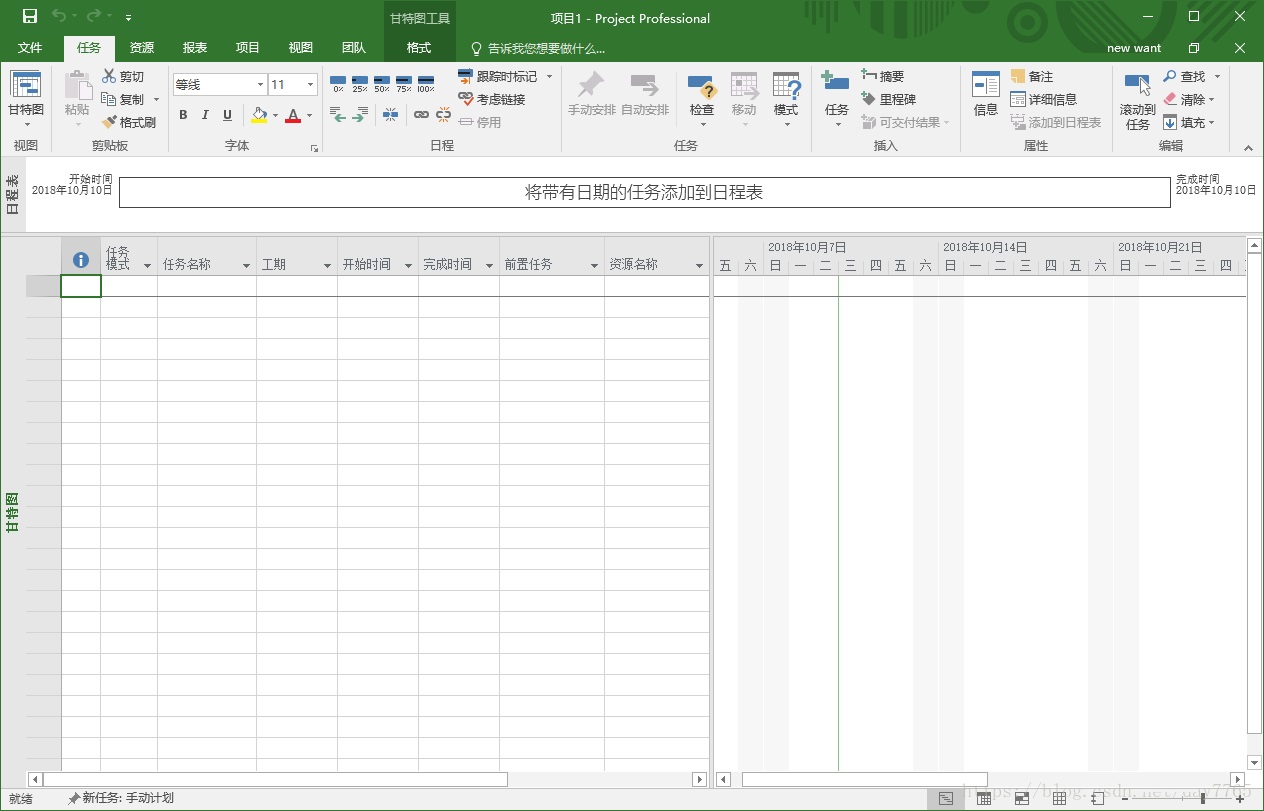Open font size dropdown
Viewport: 1264px width, 811px height.
[312, 85]
